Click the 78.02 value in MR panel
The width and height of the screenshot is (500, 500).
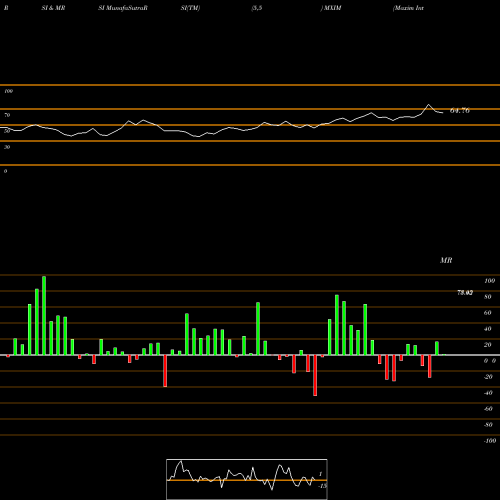pos(465,293)
